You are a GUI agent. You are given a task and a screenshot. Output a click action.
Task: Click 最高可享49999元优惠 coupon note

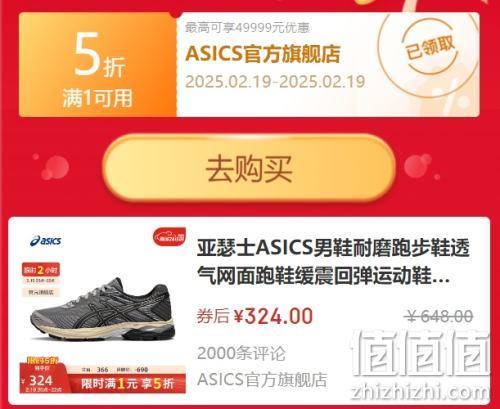pyautogui.click(x=247, y=28)
